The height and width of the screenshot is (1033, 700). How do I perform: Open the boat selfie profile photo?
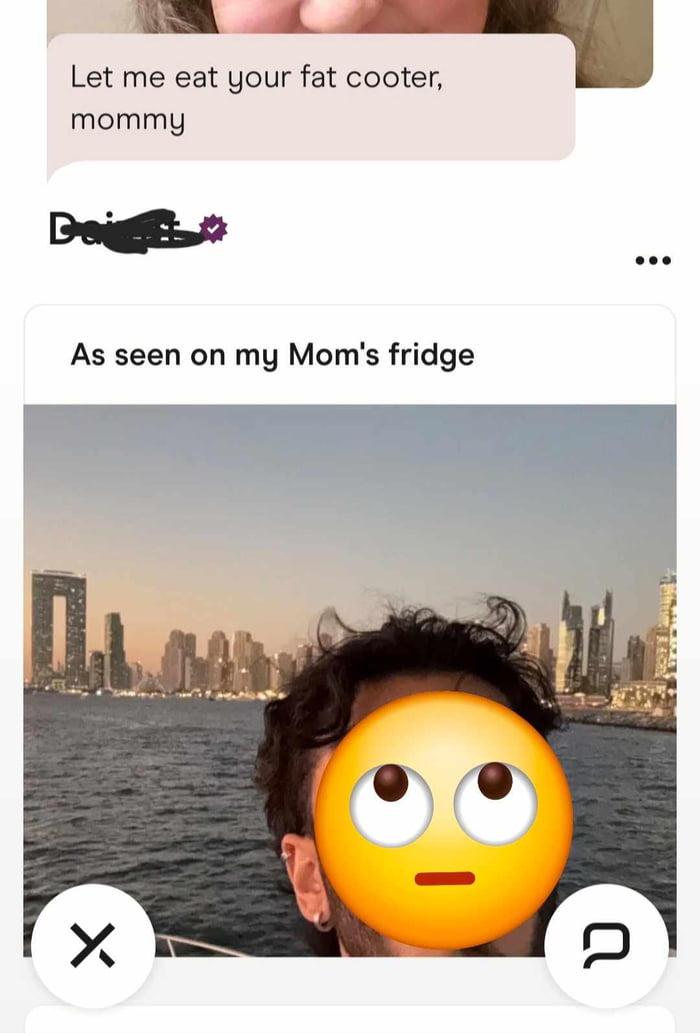350,680
